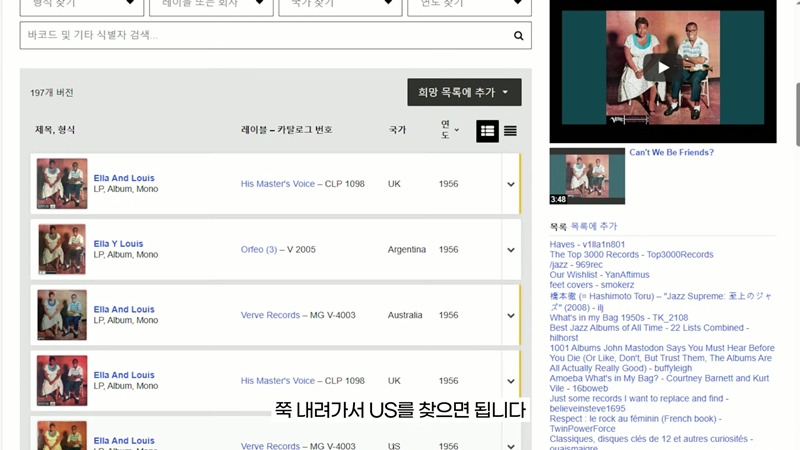
Task: Open the first Ella And Louis UK title
Action: [x=124, y=178]
